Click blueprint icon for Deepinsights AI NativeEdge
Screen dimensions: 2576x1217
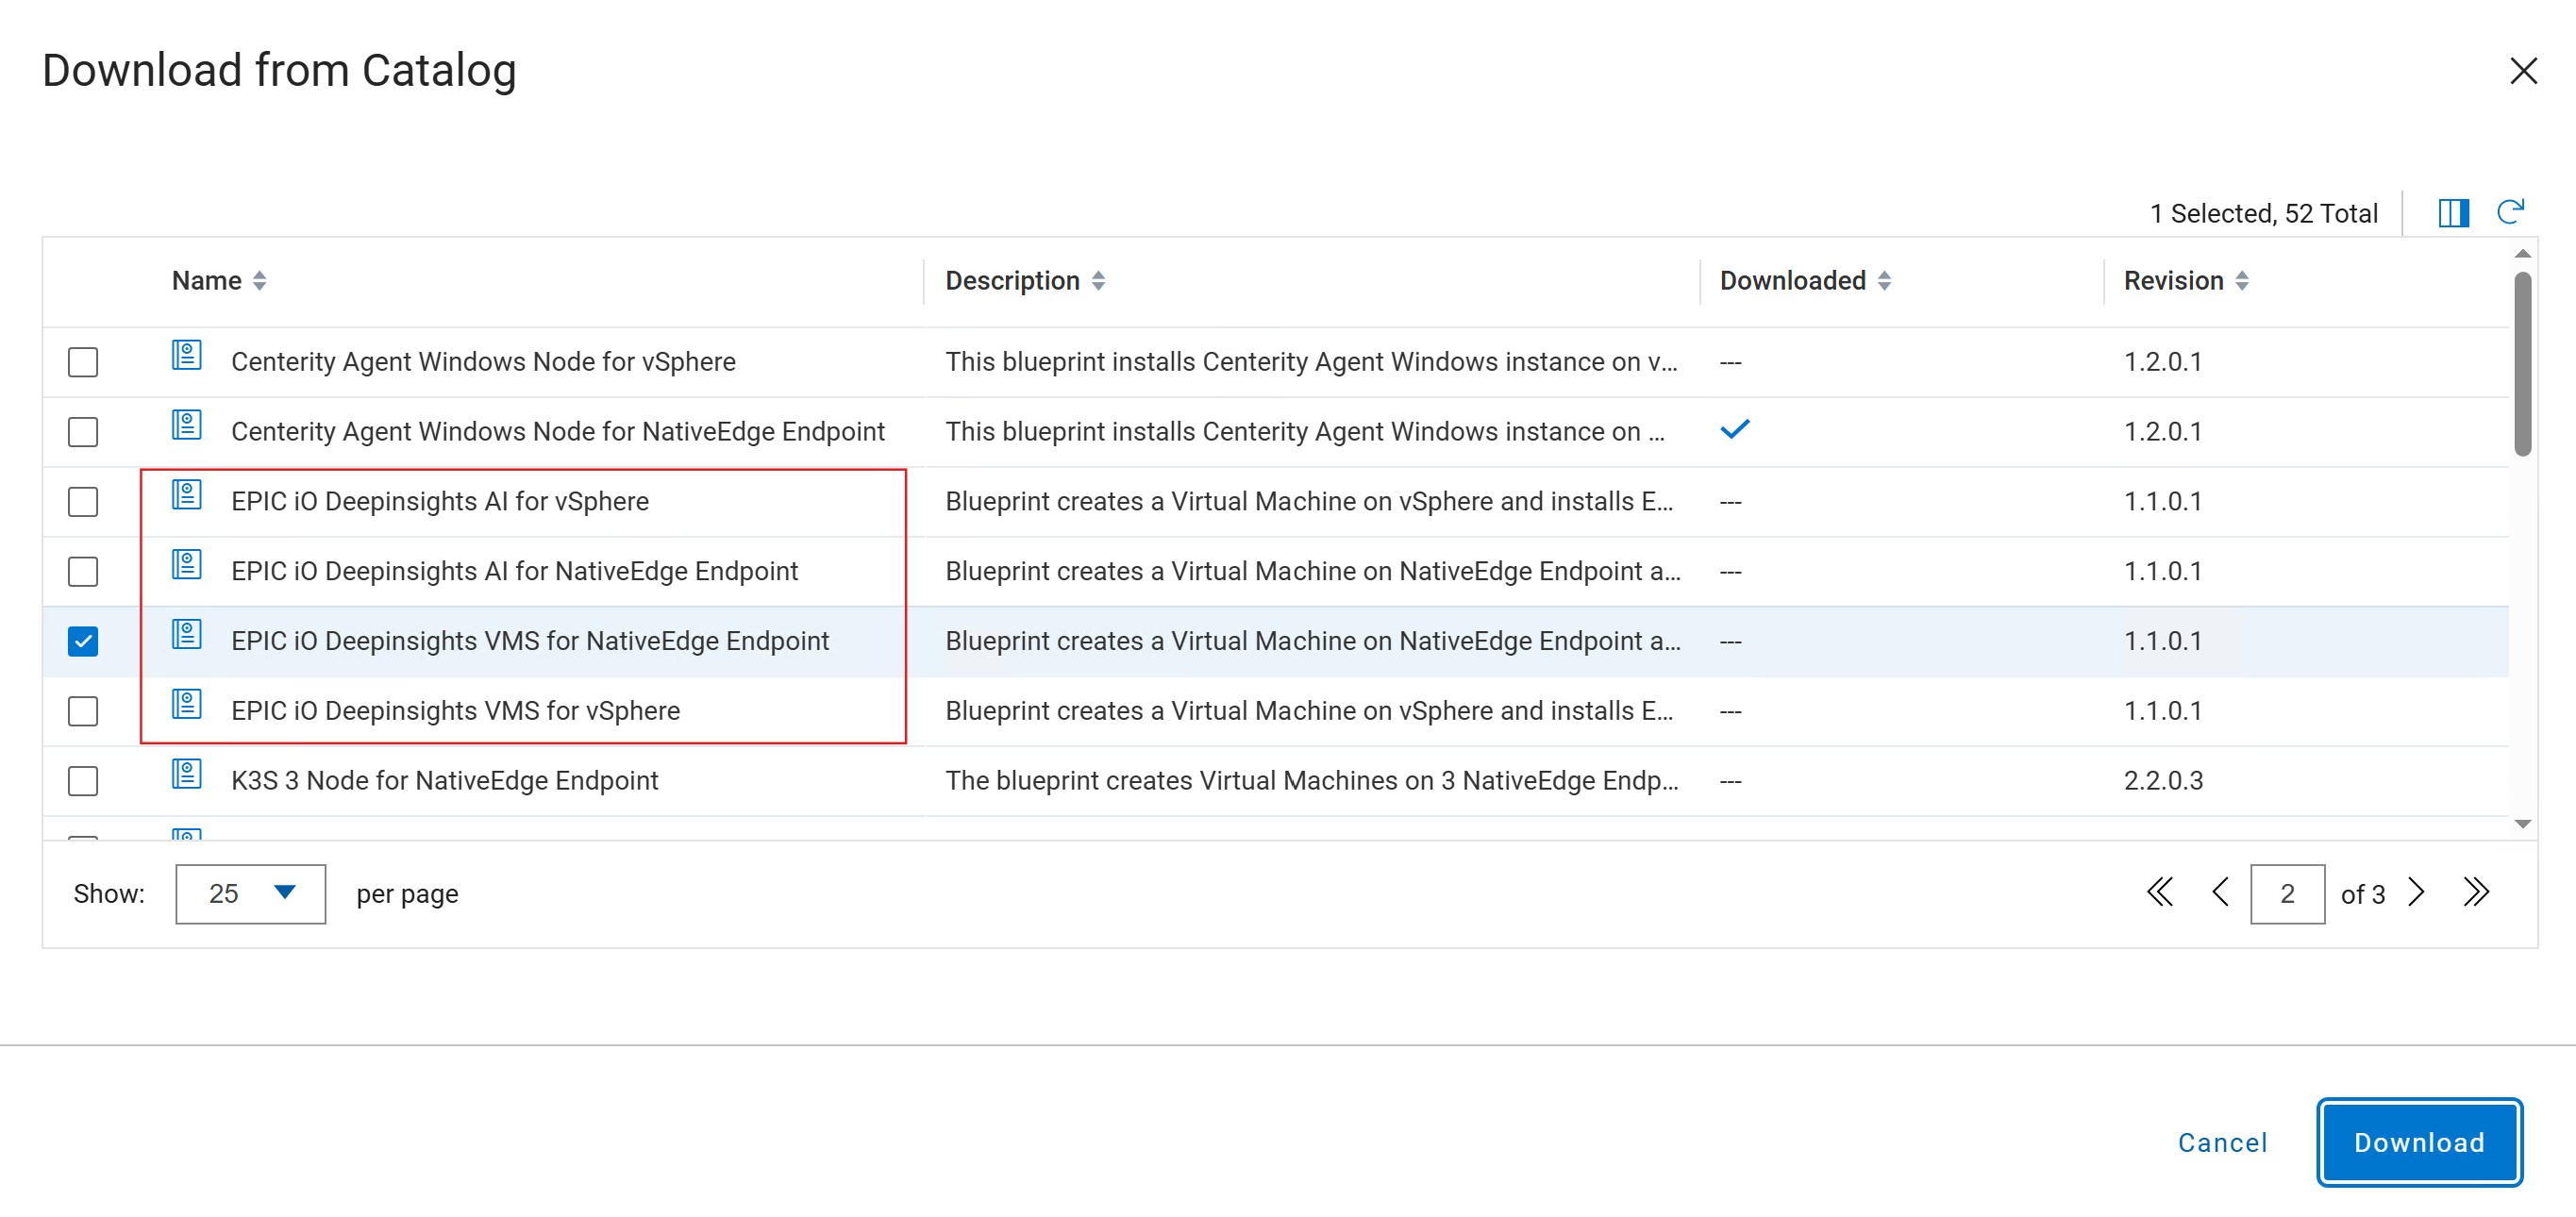click(x=186, y=566)
